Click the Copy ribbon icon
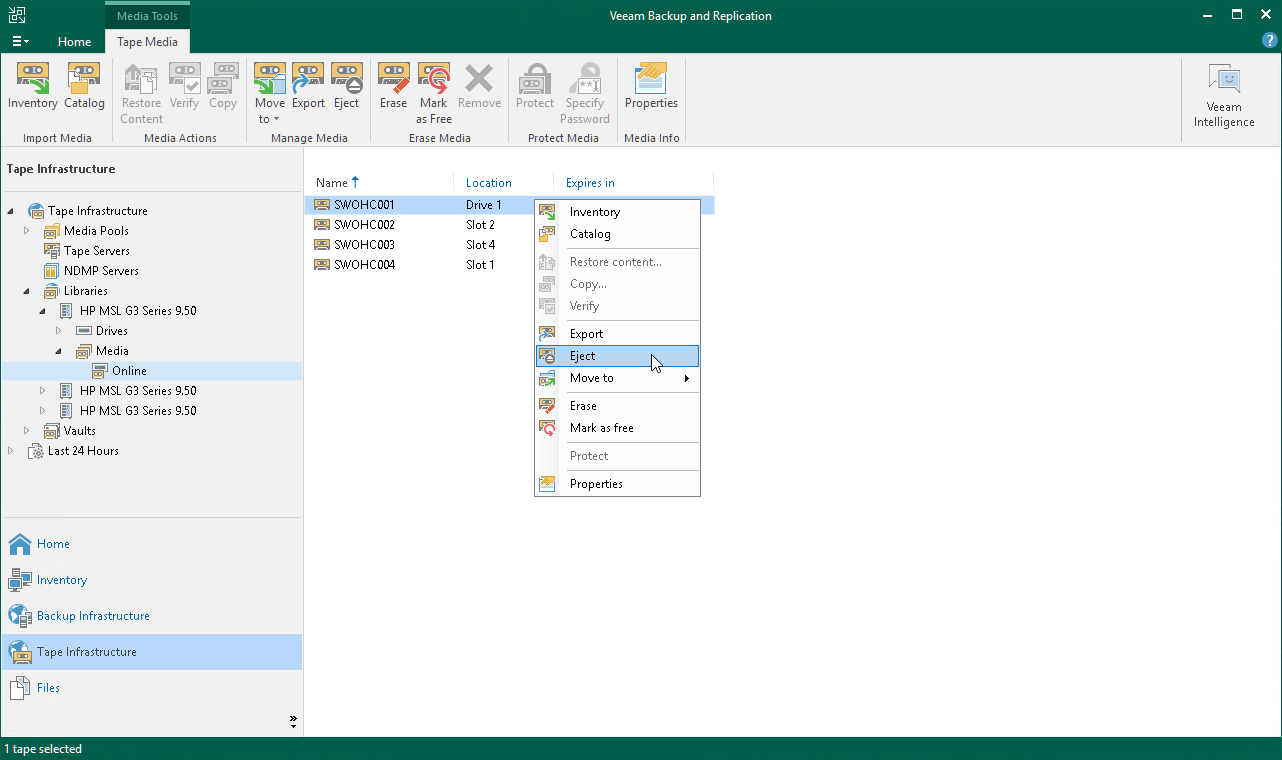Screen dimensions: 1282x760 (x=223, y=78)
